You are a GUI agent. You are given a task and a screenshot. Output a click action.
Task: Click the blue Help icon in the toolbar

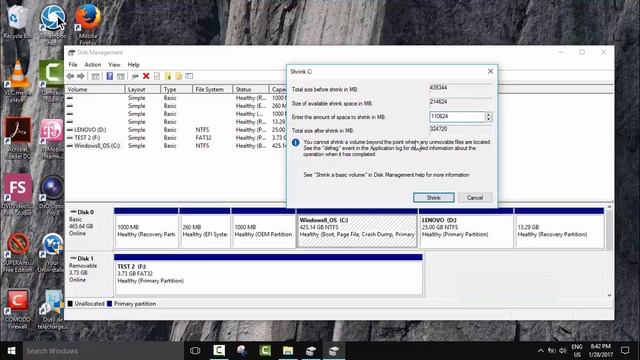tap(109, 76)
